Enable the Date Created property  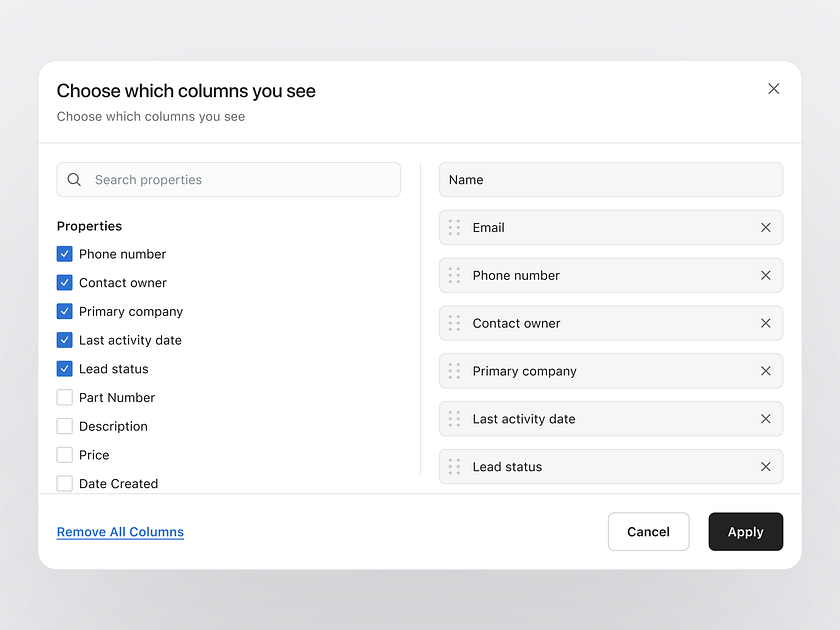(64, 483)
